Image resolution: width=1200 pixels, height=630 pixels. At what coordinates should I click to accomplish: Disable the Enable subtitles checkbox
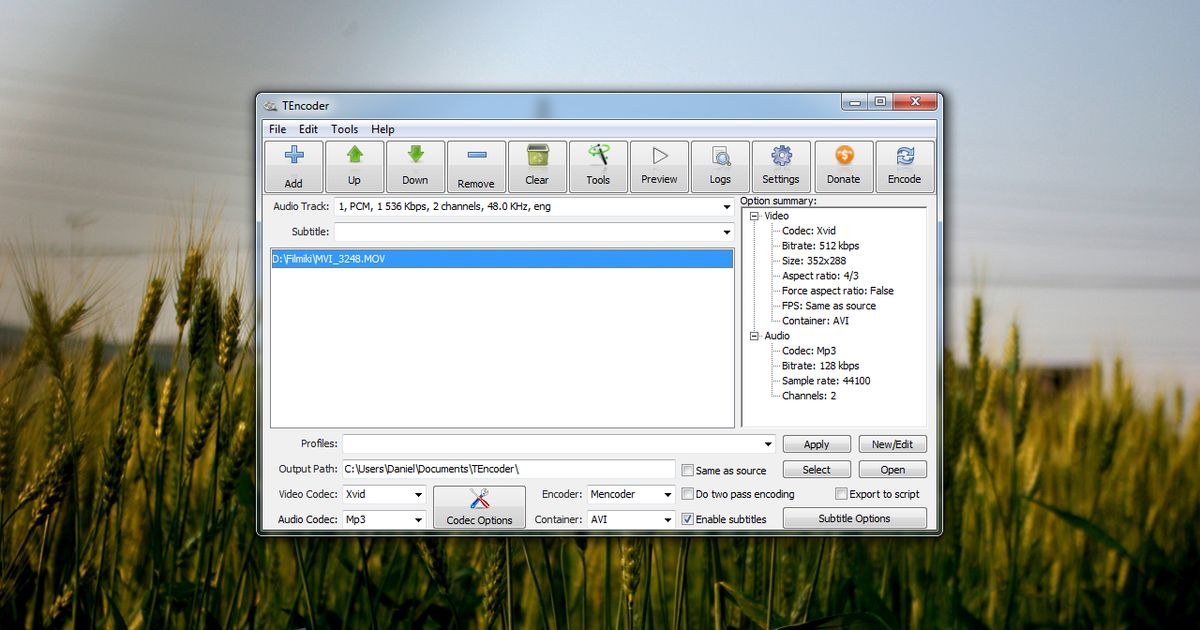point(688,519)
